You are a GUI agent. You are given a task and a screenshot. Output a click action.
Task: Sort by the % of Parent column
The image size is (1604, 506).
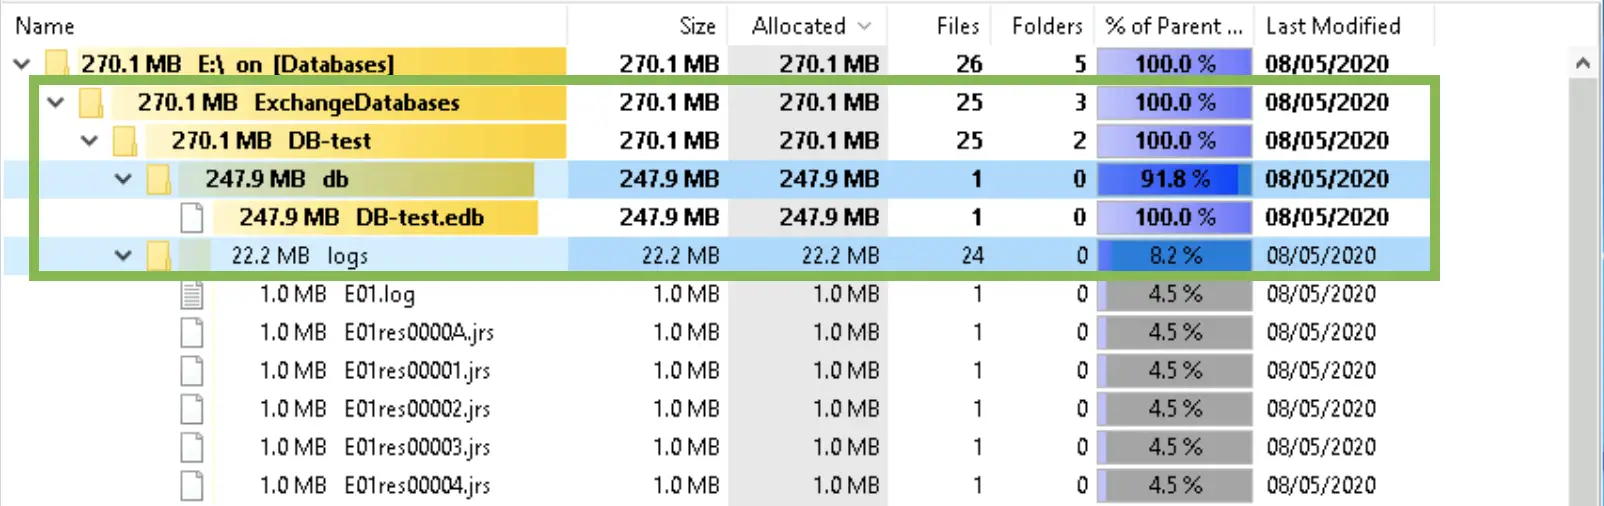click(1174, 26)
